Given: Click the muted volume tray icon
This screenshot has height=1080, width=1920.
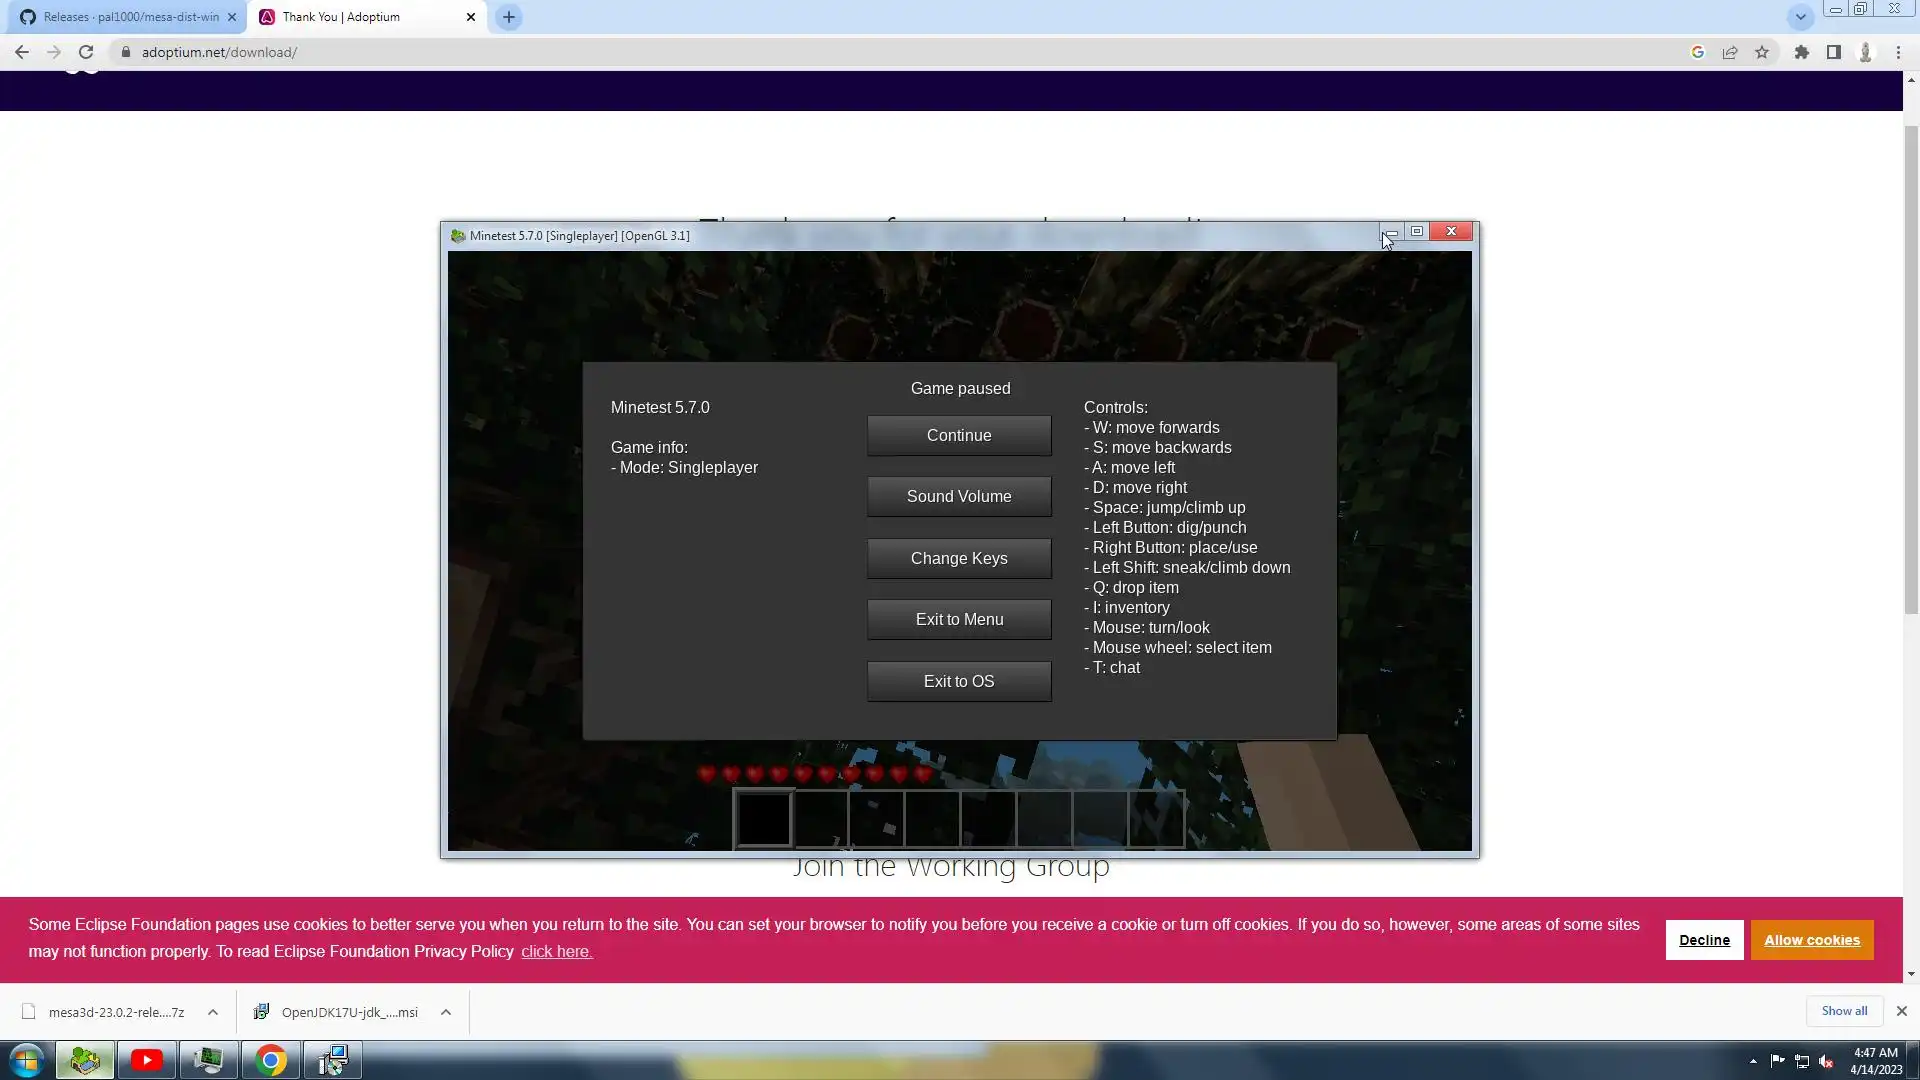Looking at the screenshot, I should 1826,1062.
